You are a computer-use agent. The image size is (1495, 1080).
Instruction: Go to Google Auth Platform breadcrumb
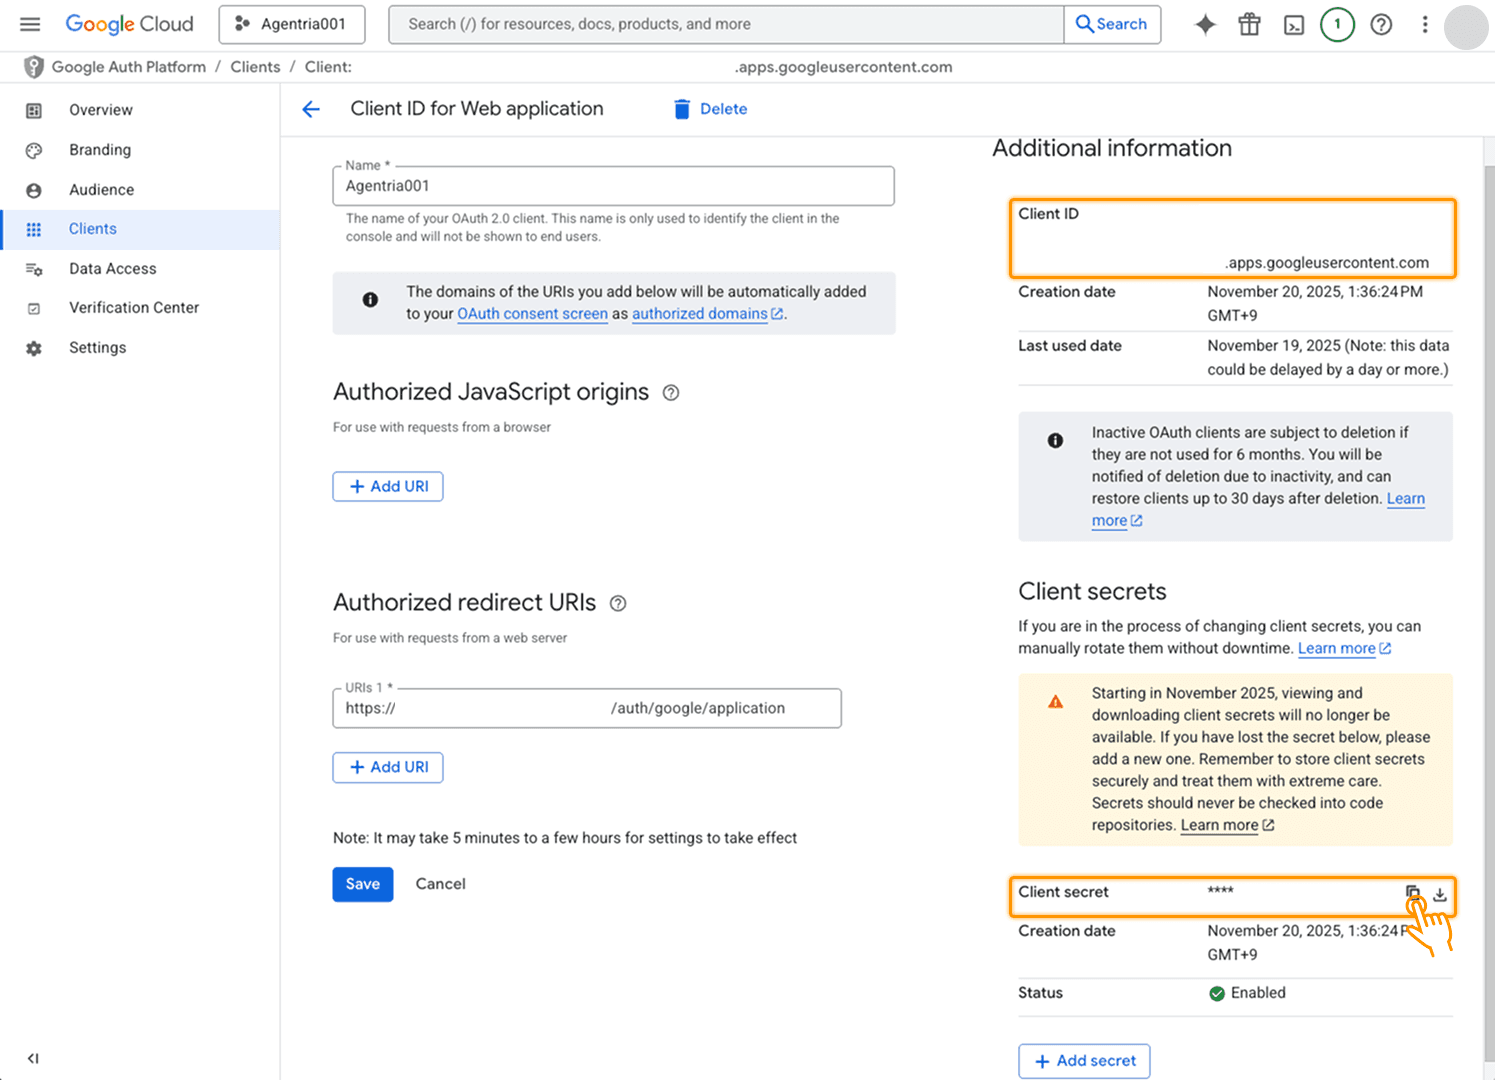[129, 67]
